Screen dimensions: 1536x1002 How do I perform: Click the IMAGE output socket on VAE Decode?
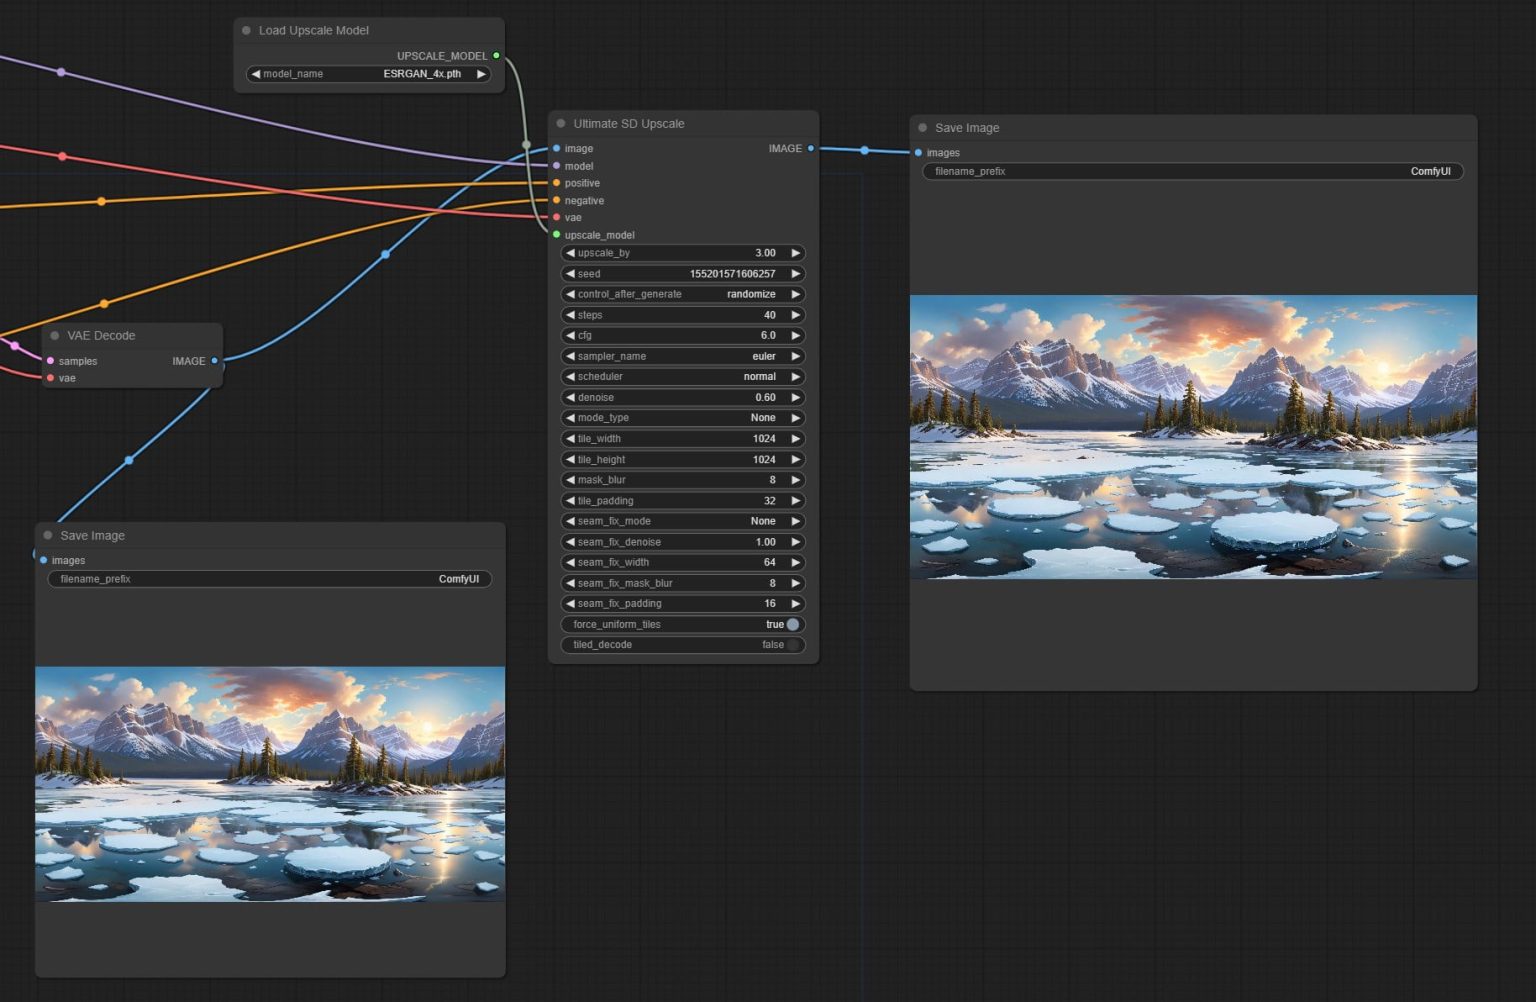tap(213, 361)
